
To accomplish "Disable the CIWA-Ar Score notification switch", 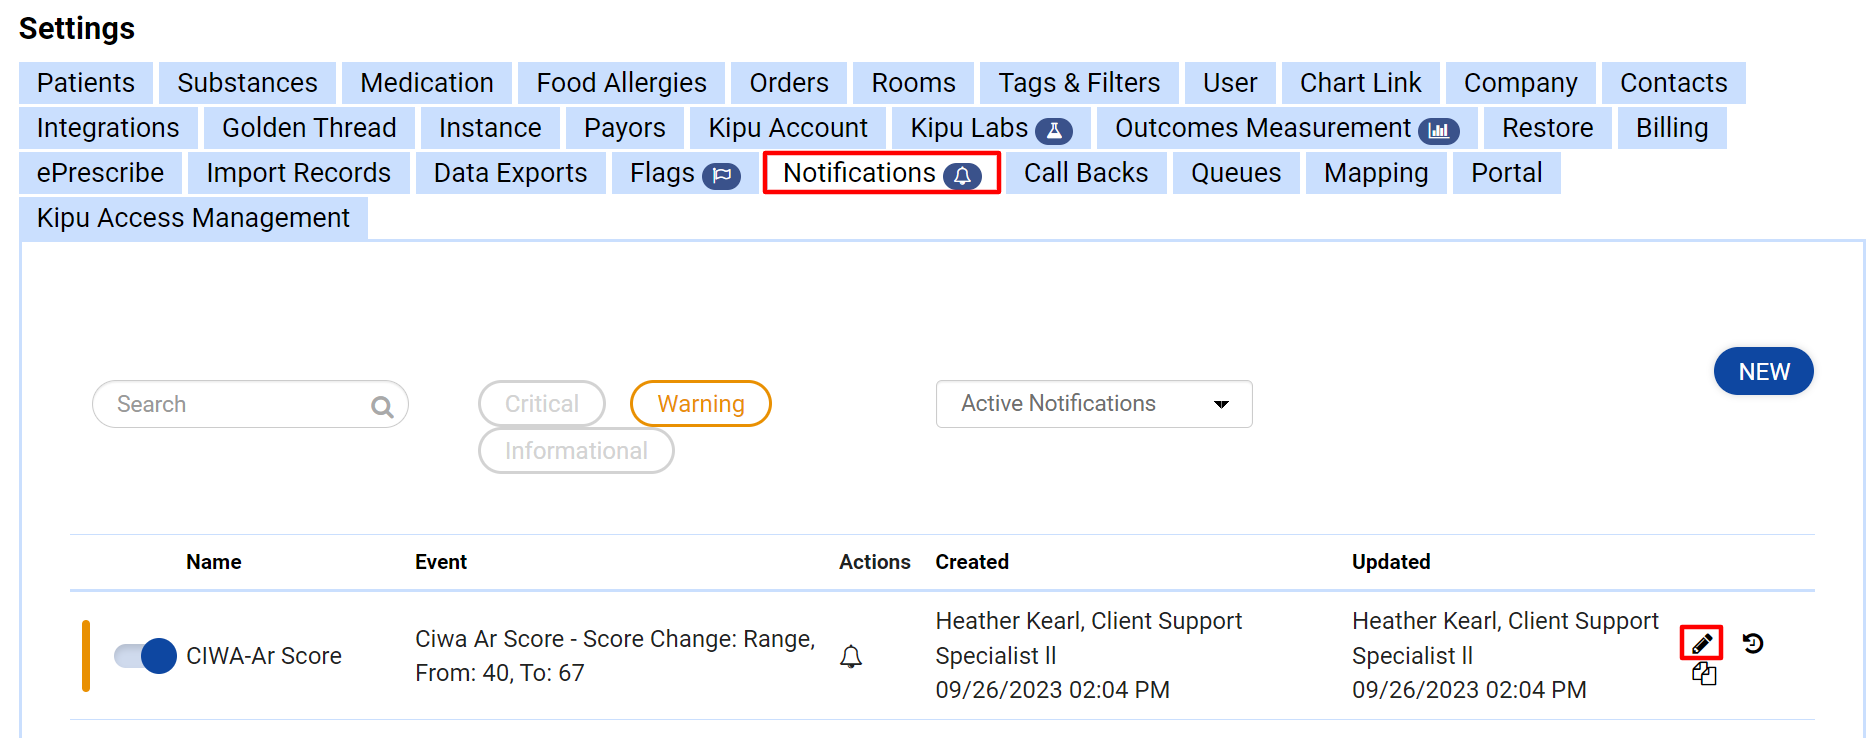I will [x=145, y=656].
